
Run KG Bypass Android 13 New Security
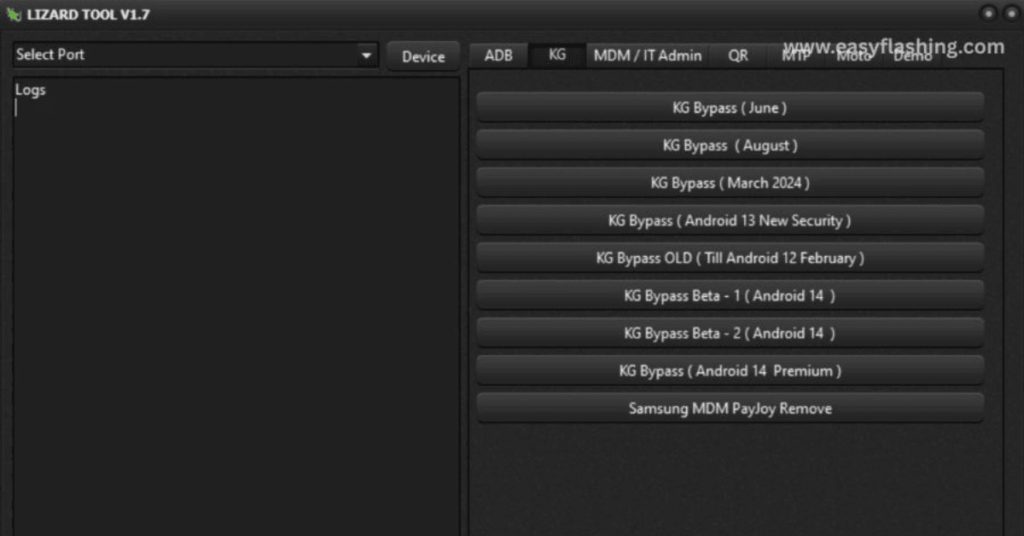729,221
